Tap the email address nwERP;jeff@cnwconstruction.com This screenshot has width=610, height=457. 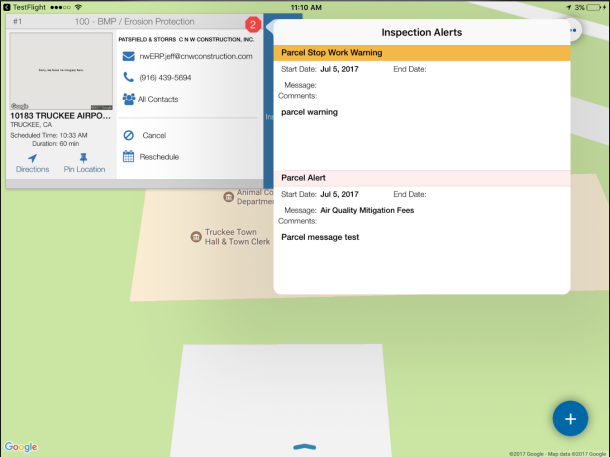click(195, 56)
